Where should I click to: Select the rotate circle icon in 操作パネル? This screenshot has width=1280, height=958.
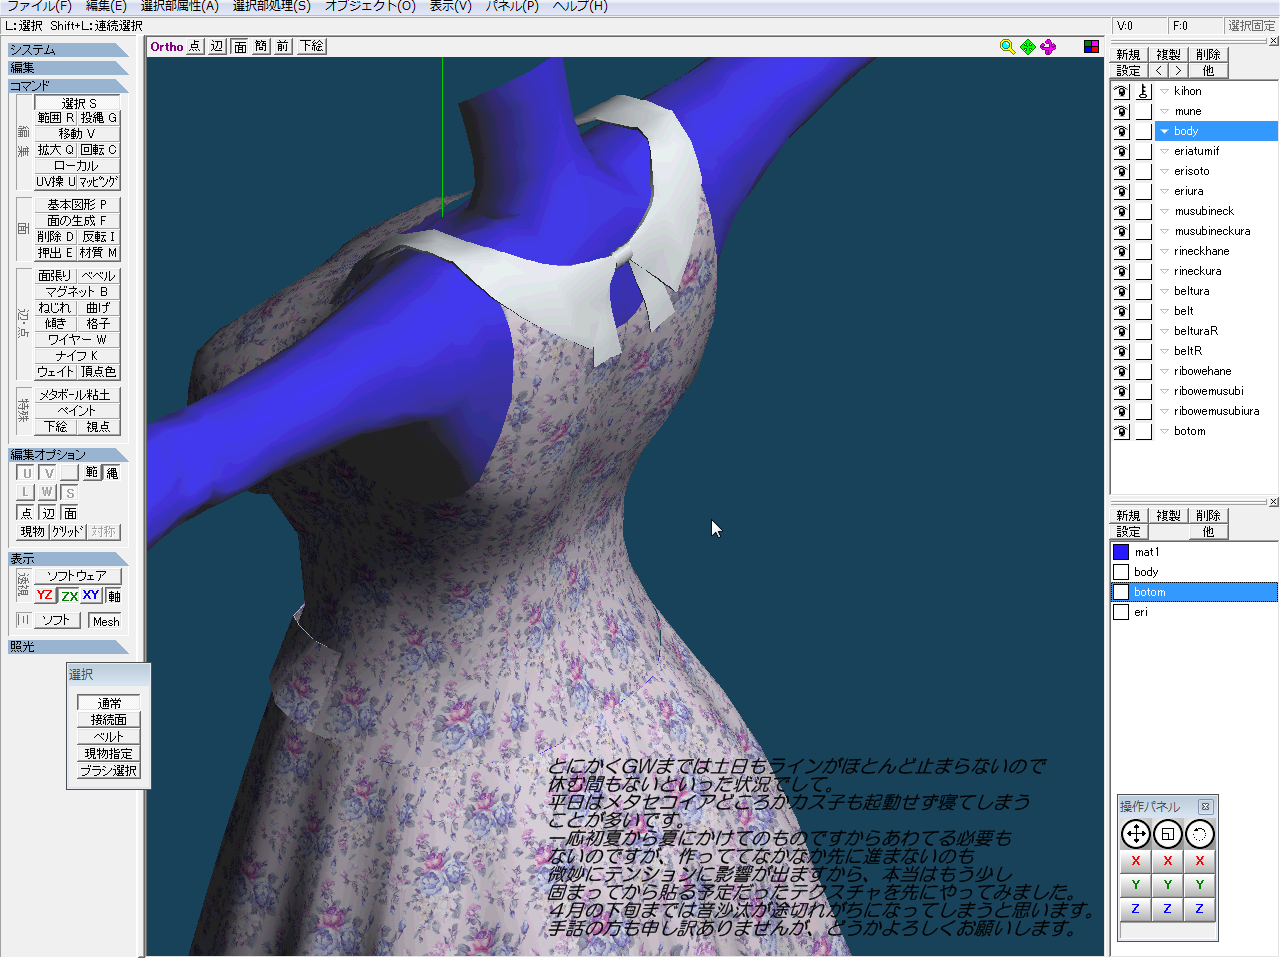(x=1199, y=834)
